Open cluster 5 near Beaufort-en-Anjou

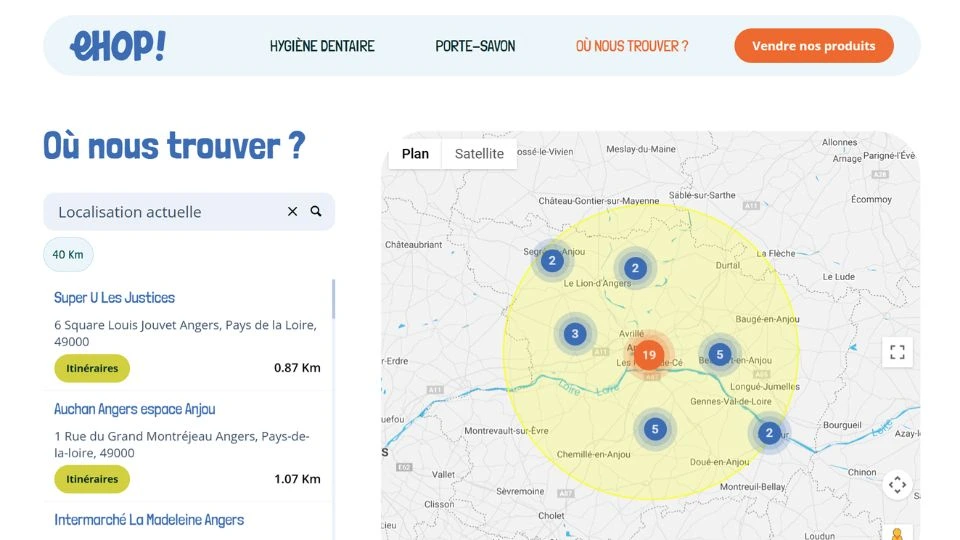coord(719,354)
